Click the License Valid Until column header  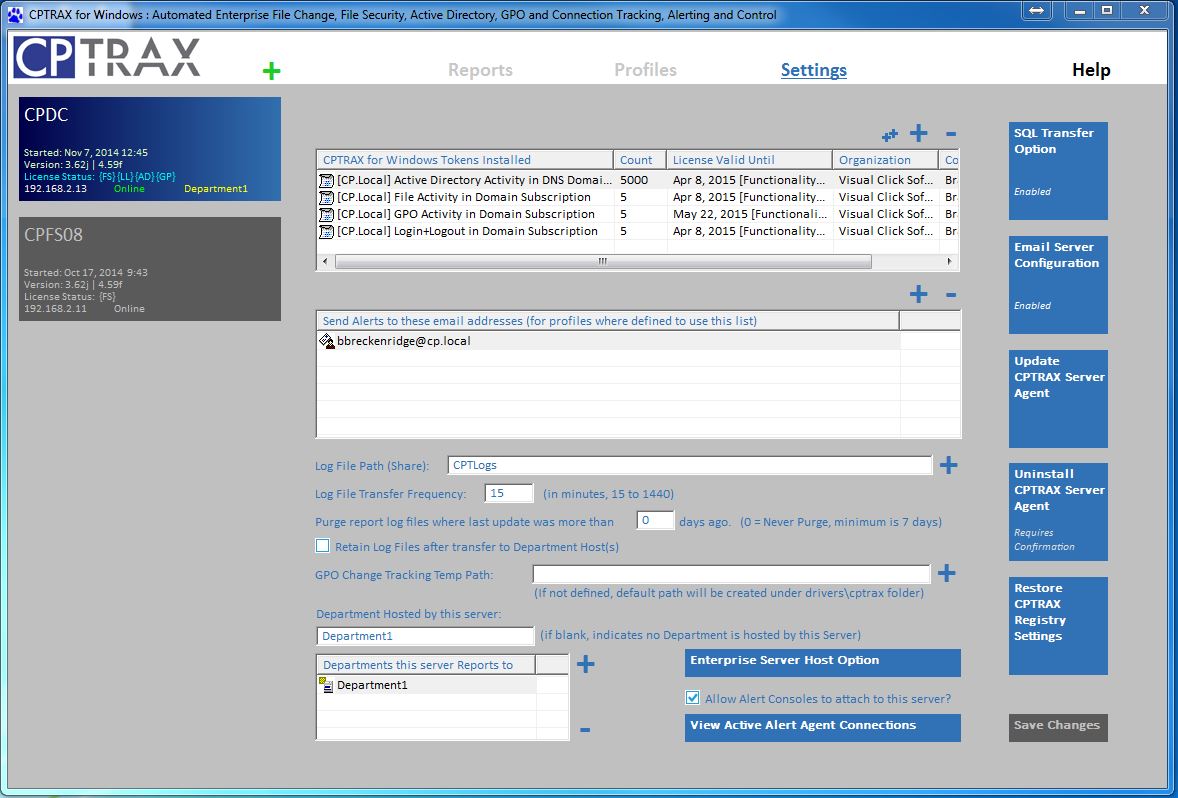(x=749, y=159)
